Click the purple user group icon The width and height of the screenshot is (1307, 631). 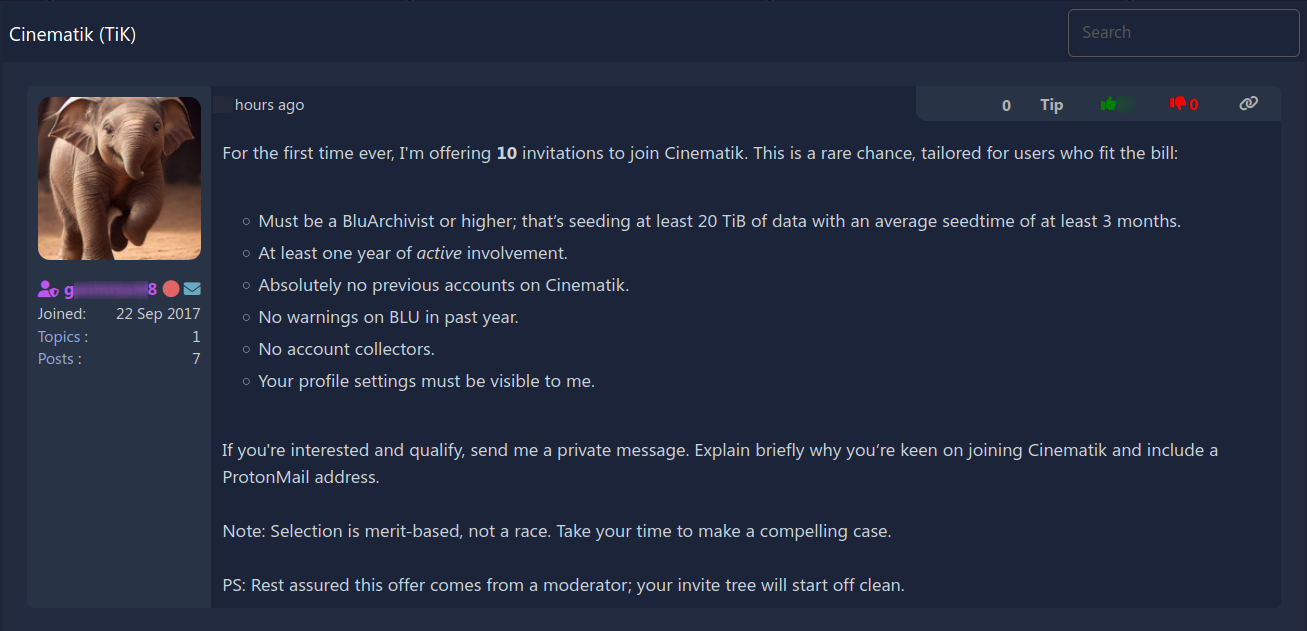(x=48, y=289)
